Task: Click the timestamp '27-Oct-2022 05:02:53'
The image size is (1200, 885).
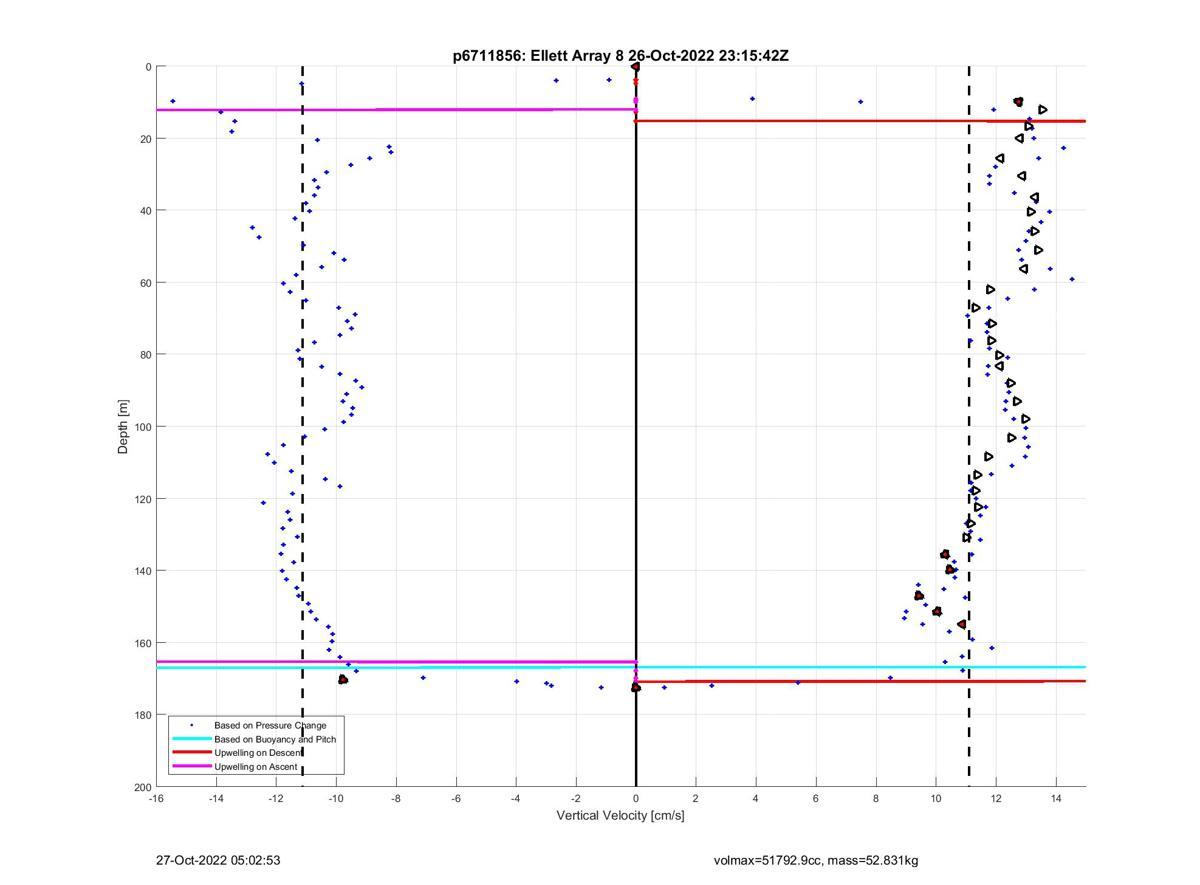Action: point(218,860)
